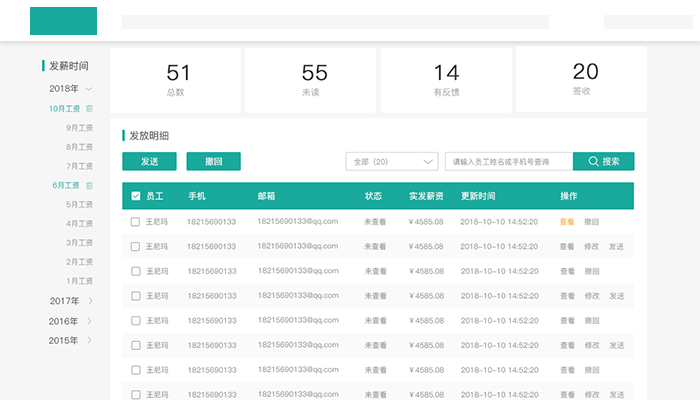This screenshot has height=400, width=700.
Task: Click 撤回 next to the orange 查看 link
Action: click(592, 222)
